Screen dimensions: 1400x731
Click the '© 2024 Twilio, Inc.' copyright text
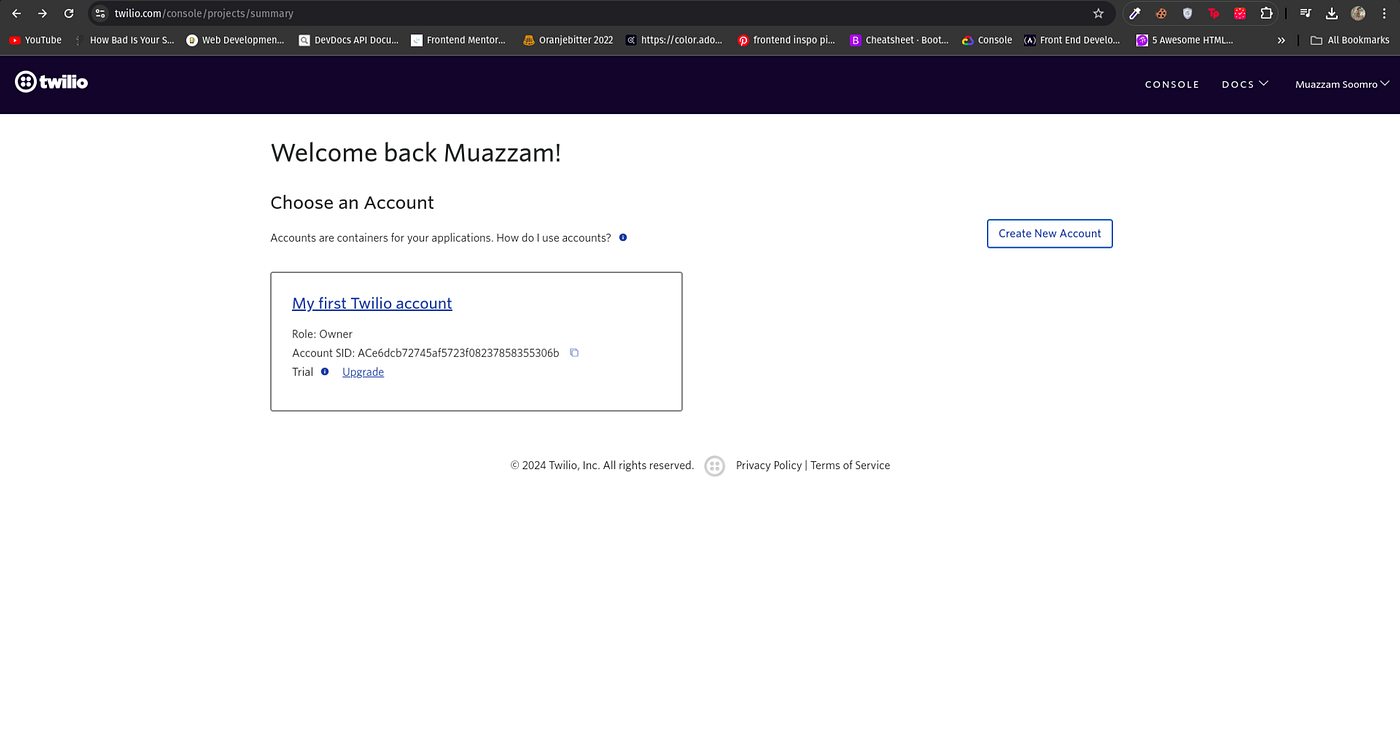pyautogui.click(x=602, y=465)
